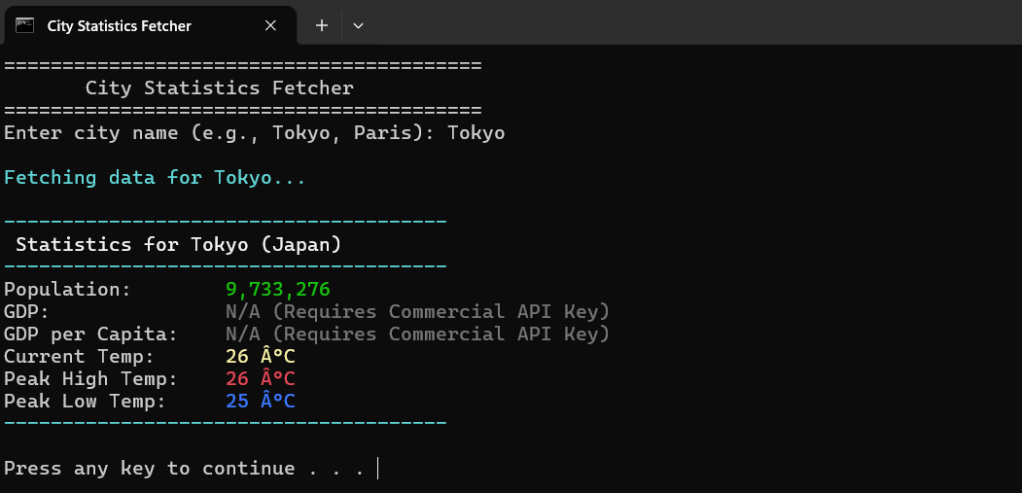Open a new terminal tab with plus
The height and width of the screenshot is (493, 1022).
321,25
